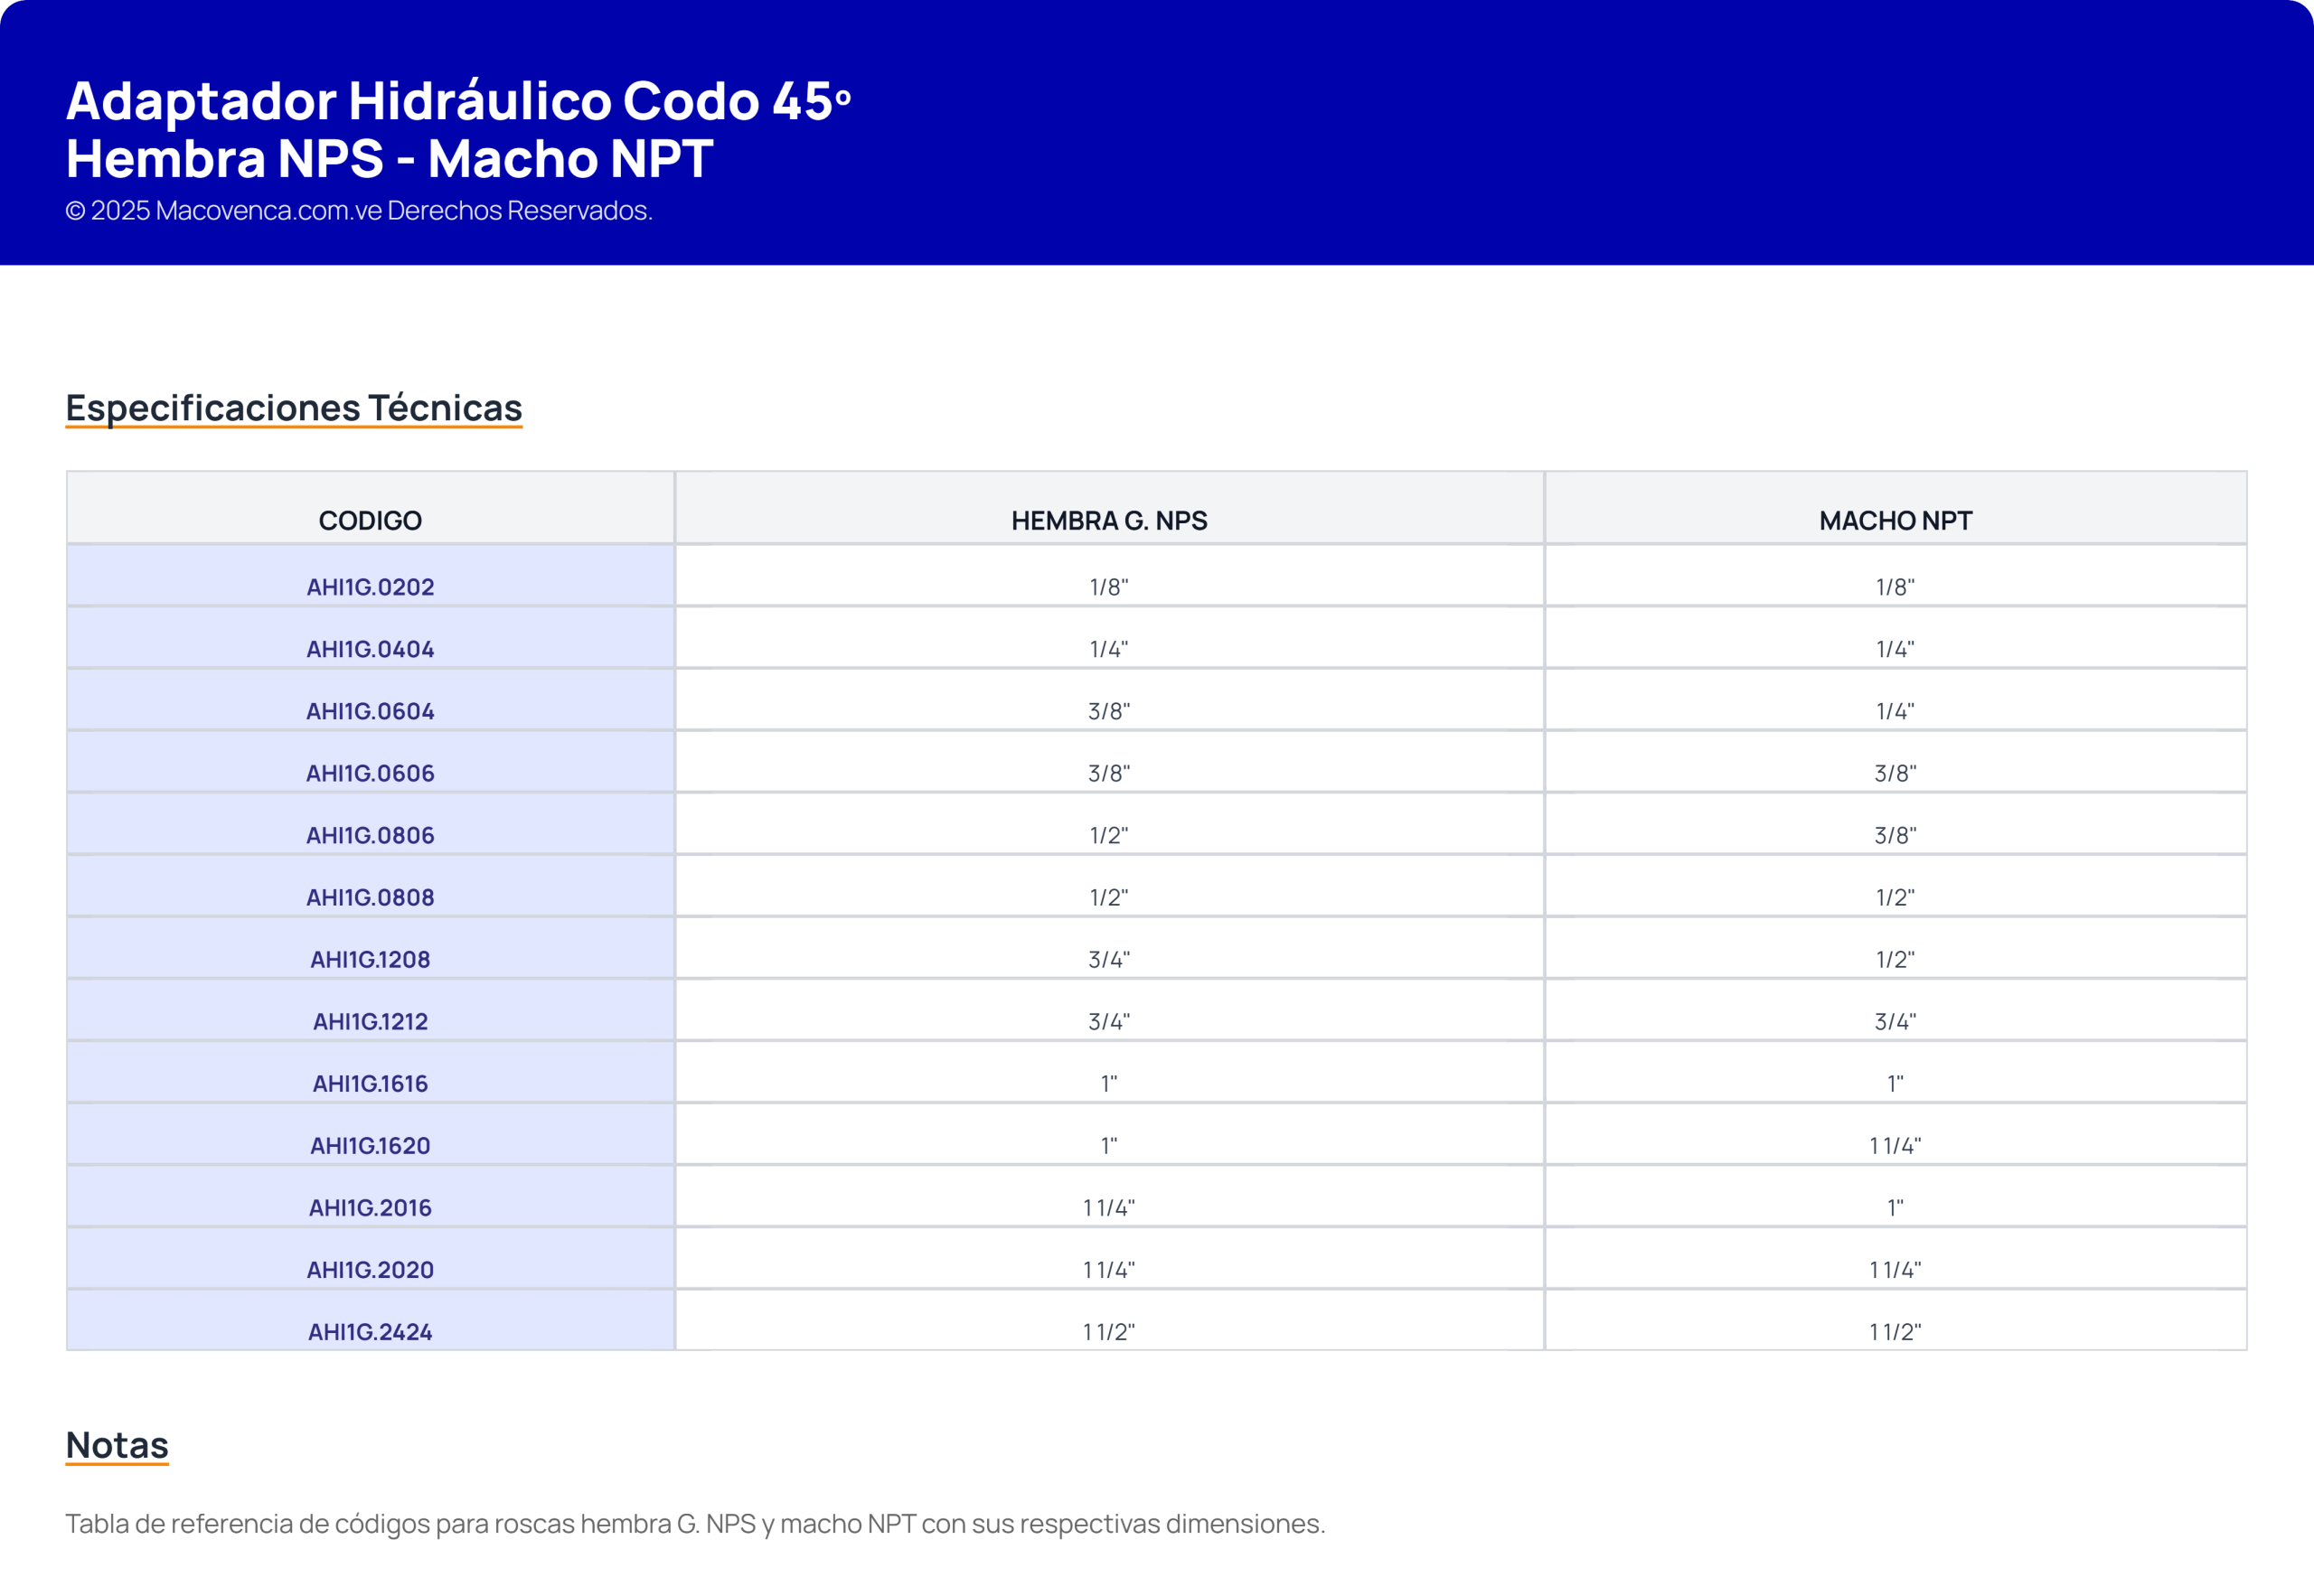Click the Notas section heading
This screenshot has width=2314, height=1596.
(117, 1445)
